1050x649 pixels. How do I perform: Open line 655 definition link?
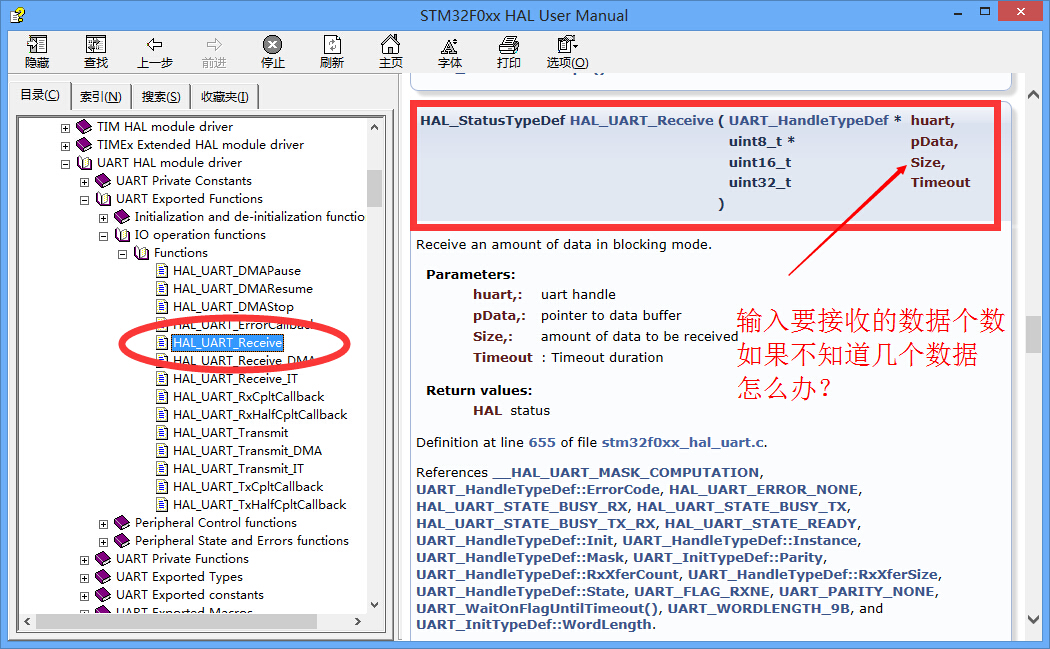(x=542, y=443)
